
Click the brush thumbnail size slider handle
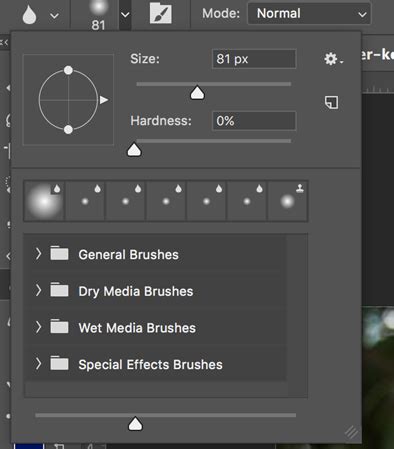pos(135,424)
